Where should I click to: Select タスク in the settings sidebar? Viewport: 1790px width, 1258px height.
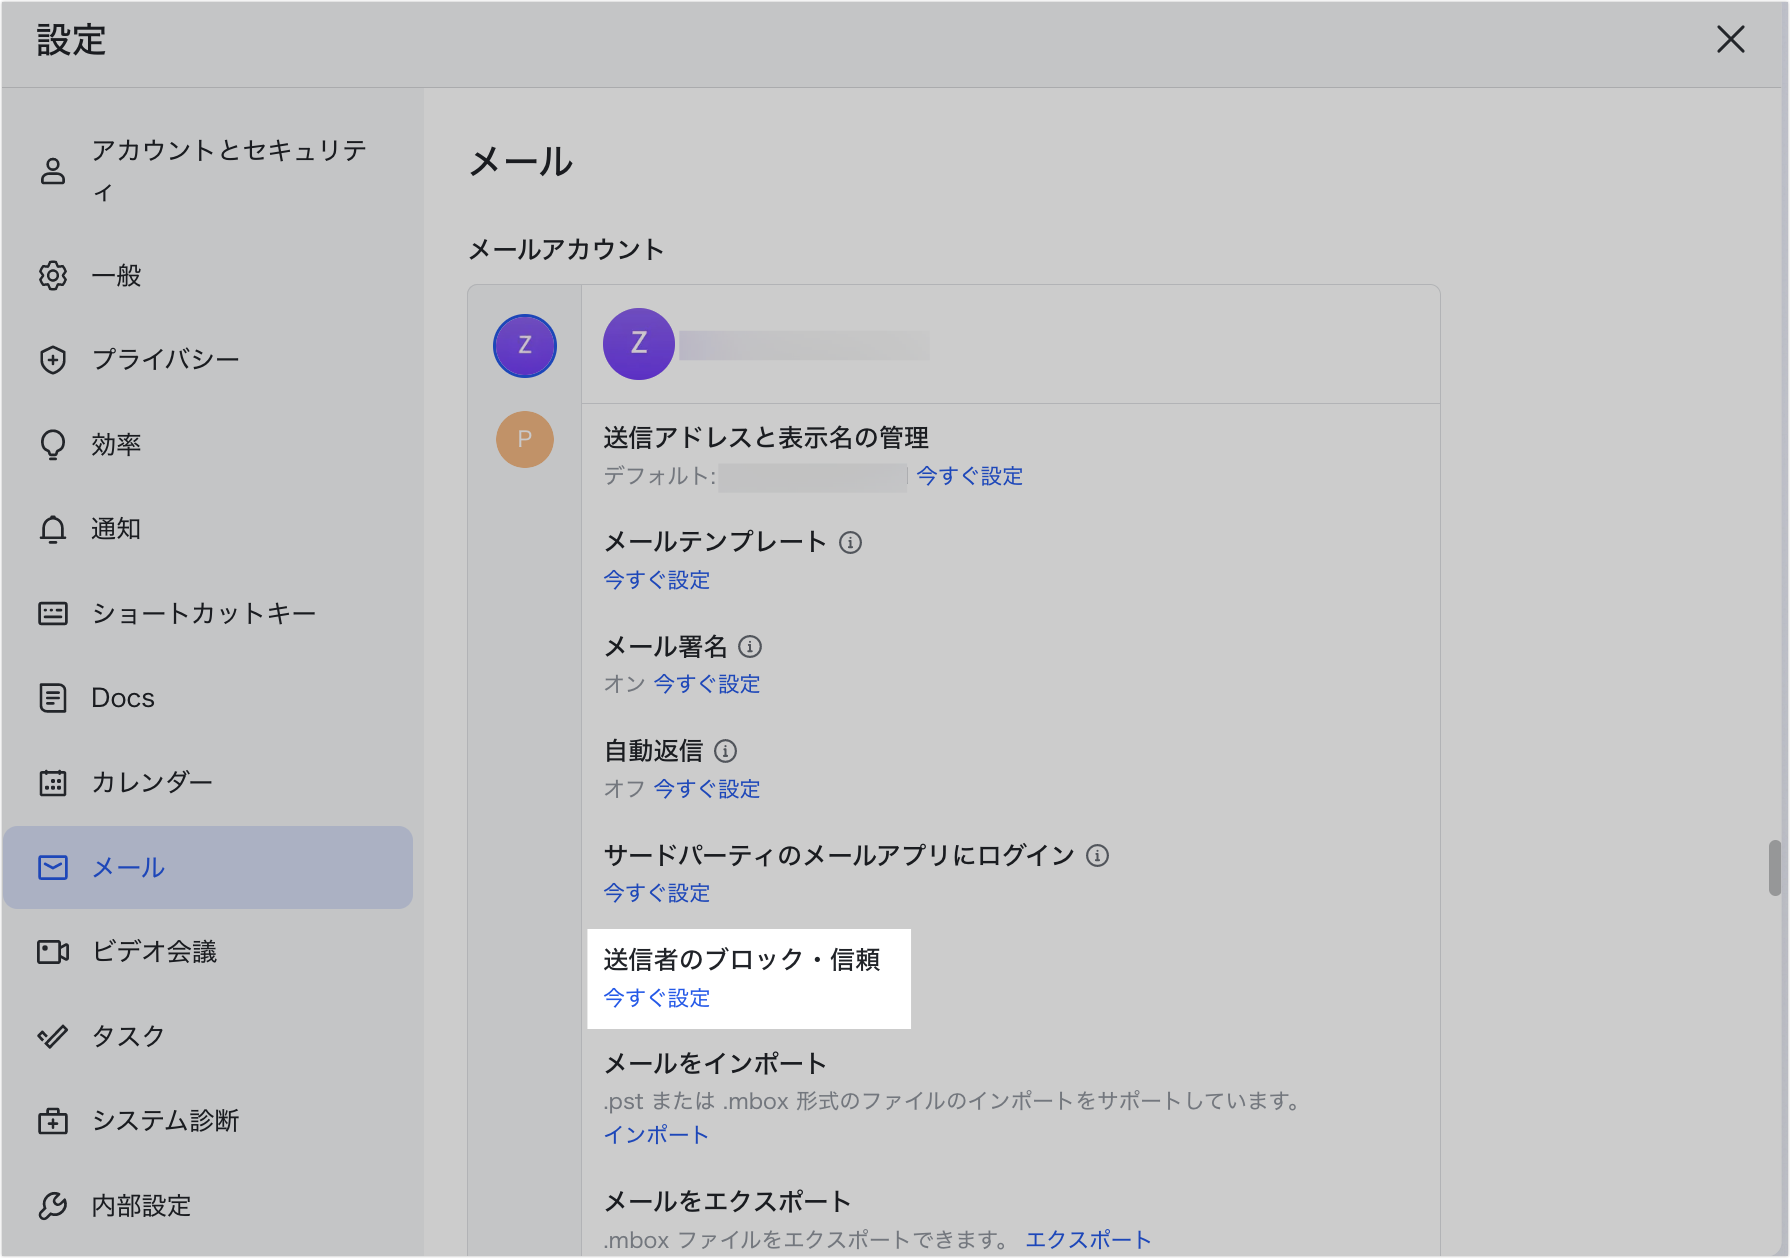(x=128, y=1036)
